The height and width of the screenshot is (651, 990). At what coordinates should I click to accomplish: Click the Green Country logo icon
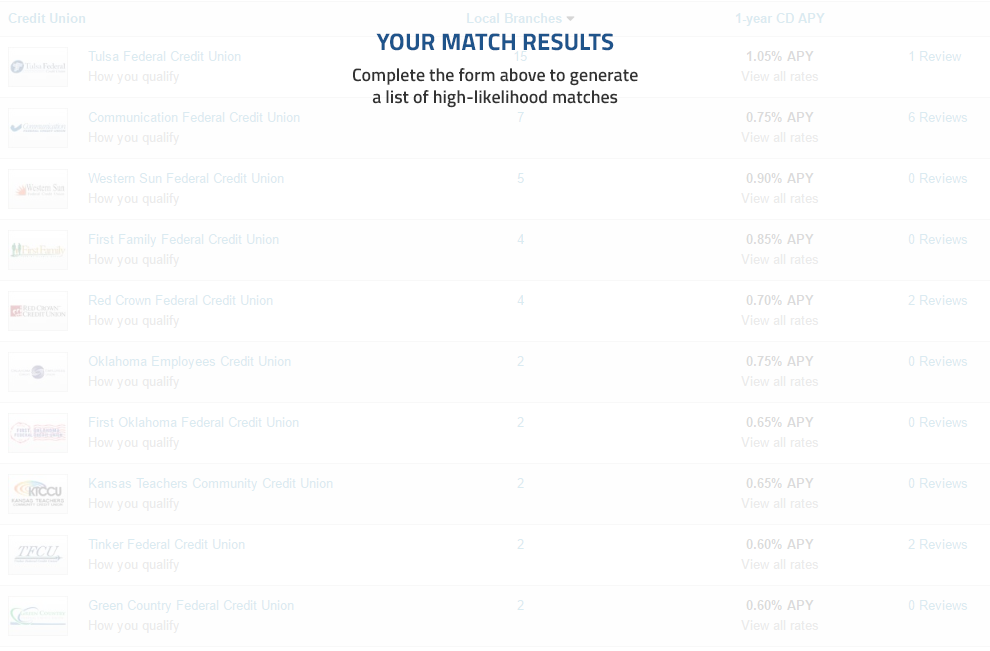point(38,616)
